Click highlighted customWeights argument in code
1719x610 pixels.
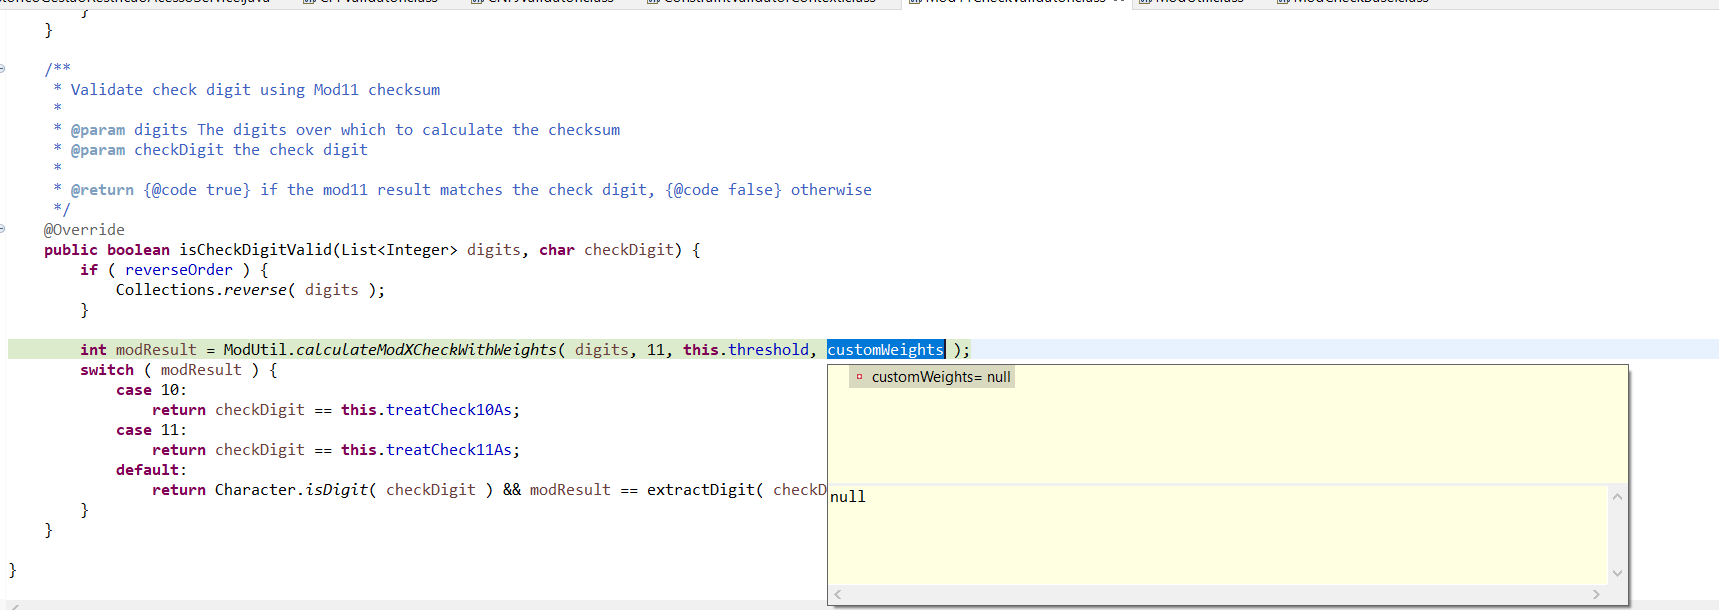[885, 349]
